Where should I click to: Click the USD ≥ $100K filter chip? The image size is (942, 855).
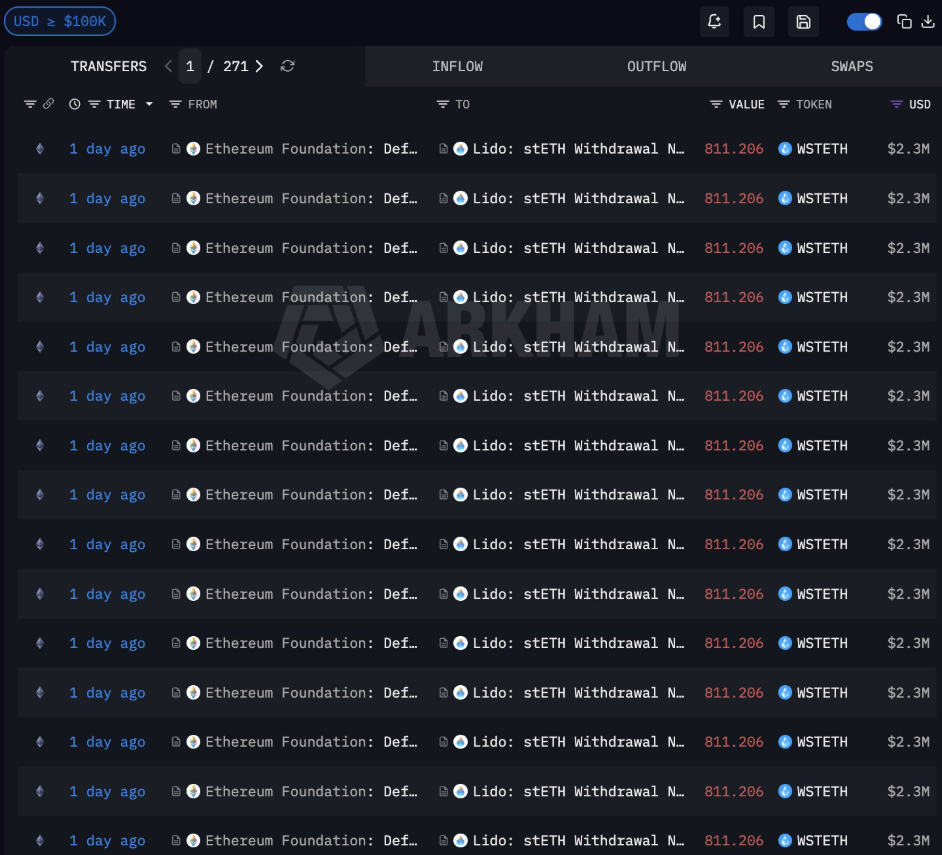[60, 21]
